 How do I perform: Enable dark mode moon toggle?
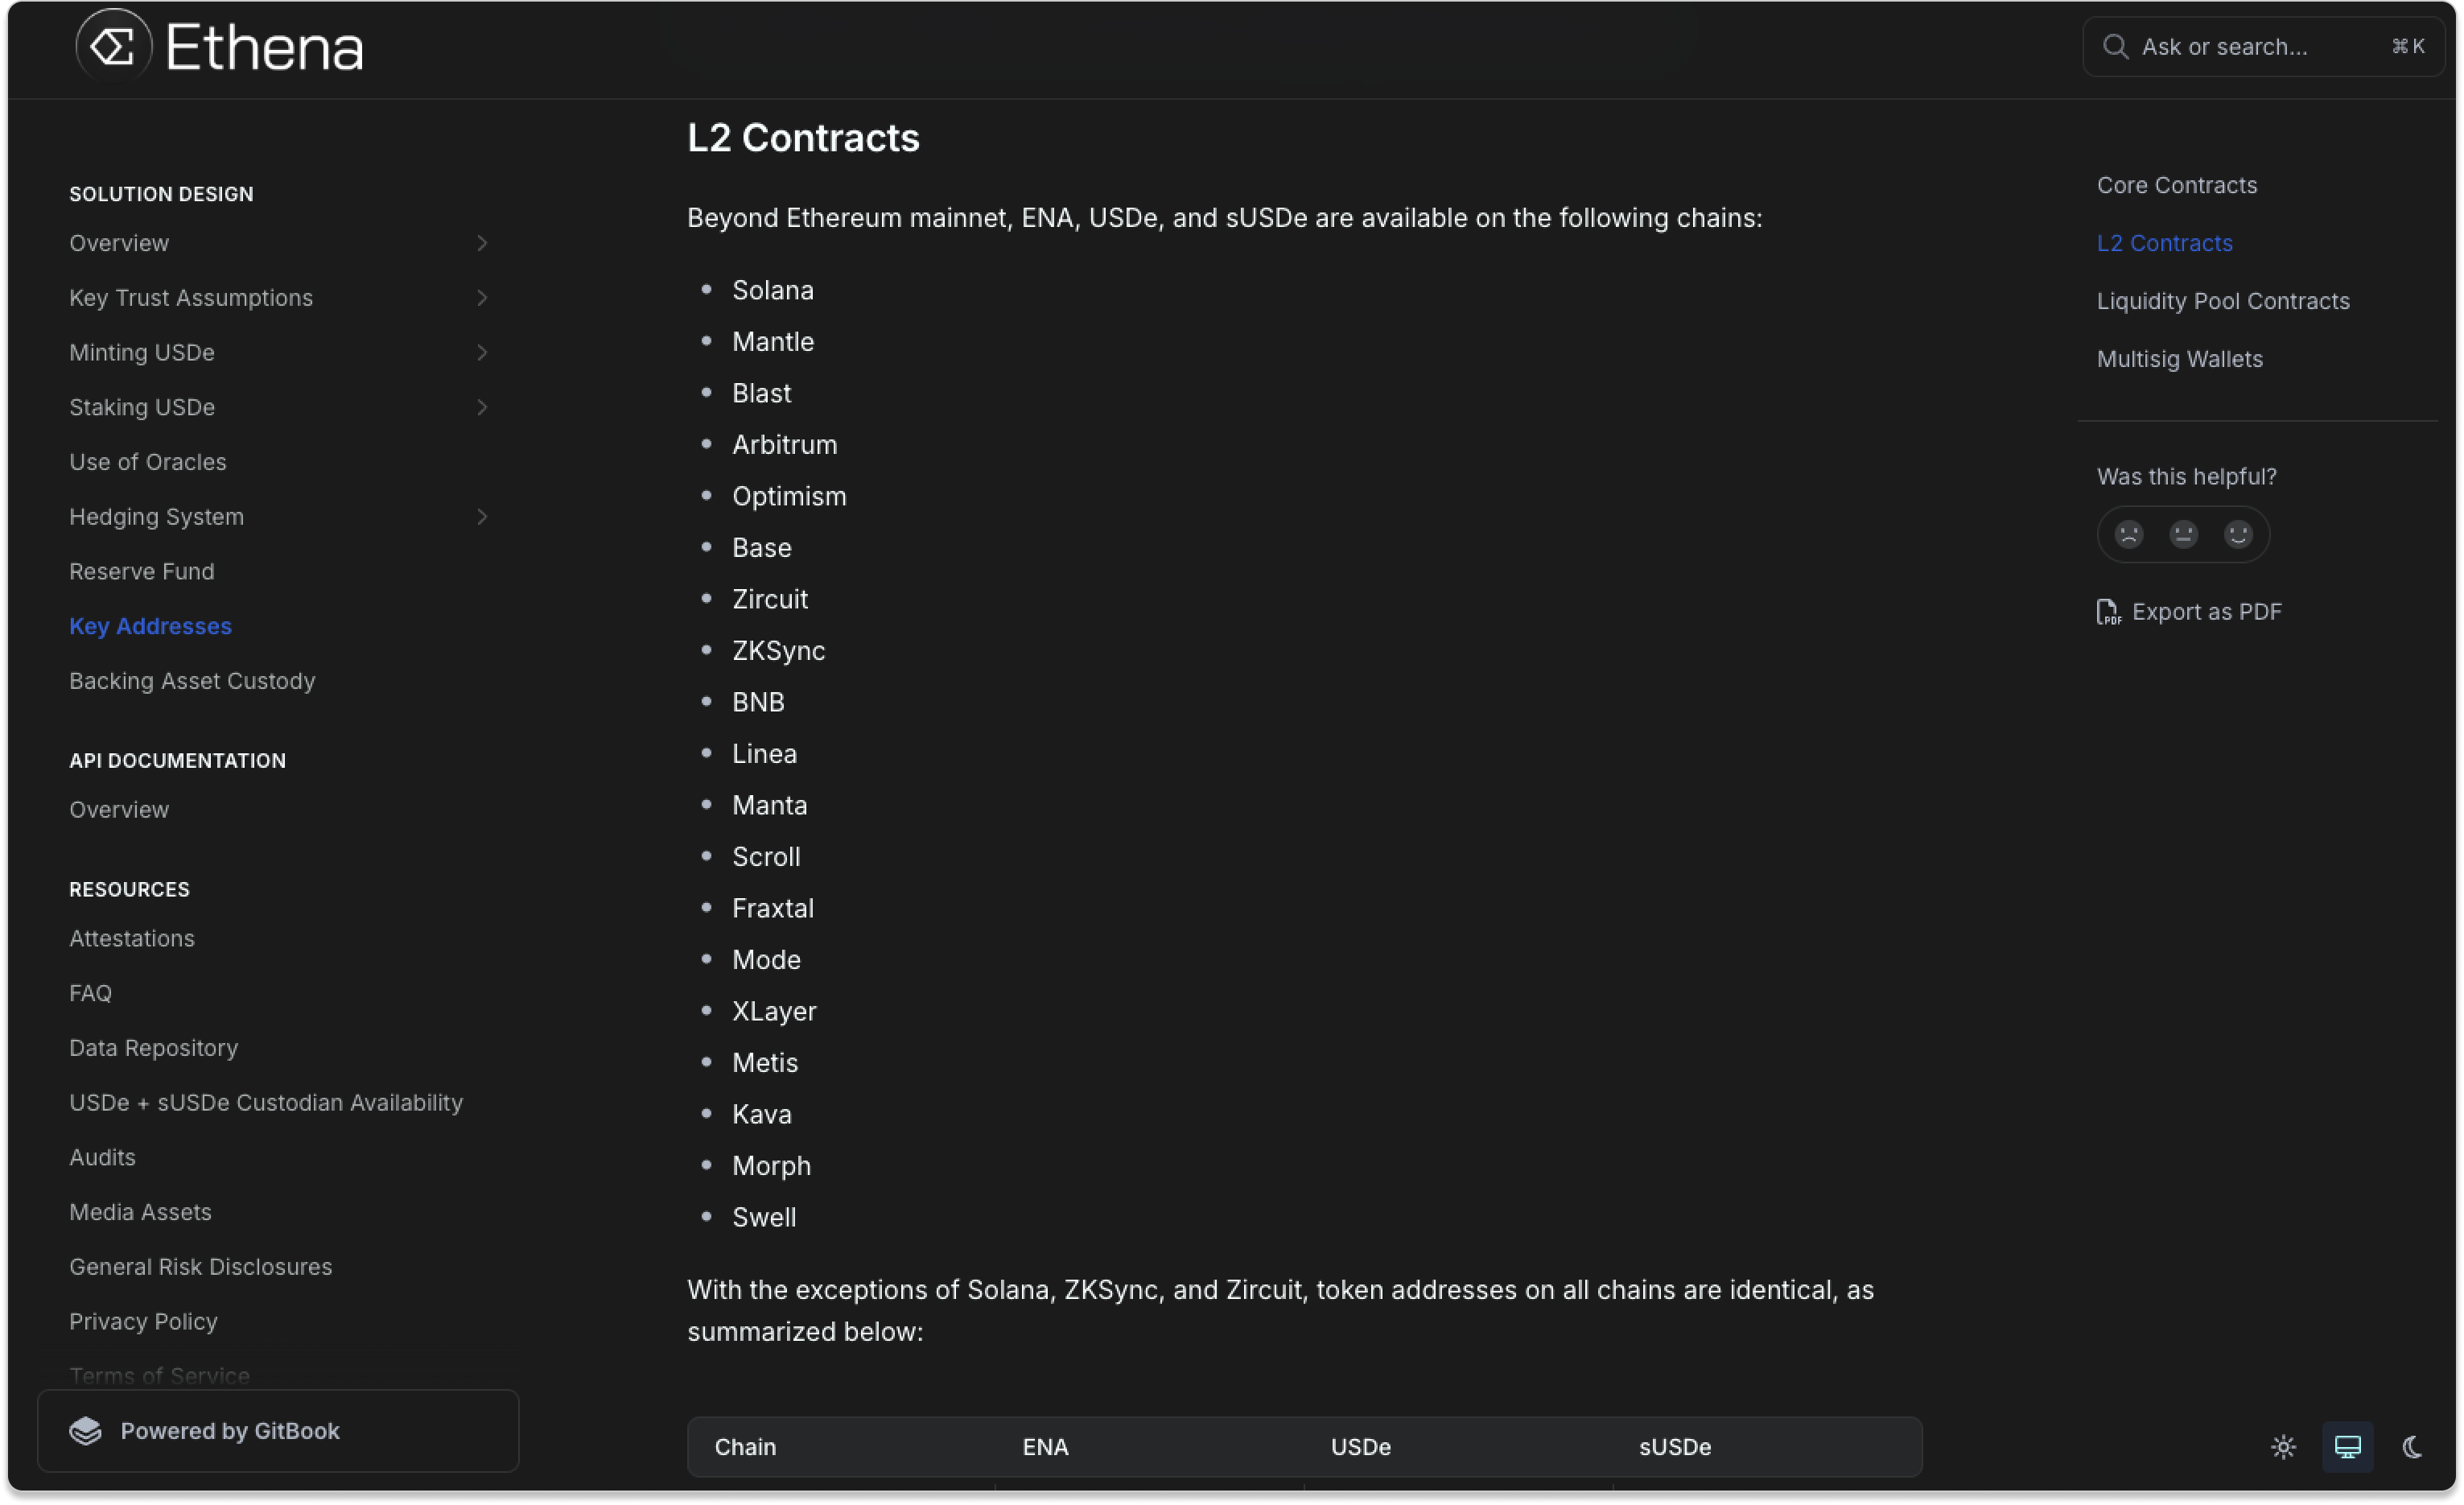point(2412,1447)
